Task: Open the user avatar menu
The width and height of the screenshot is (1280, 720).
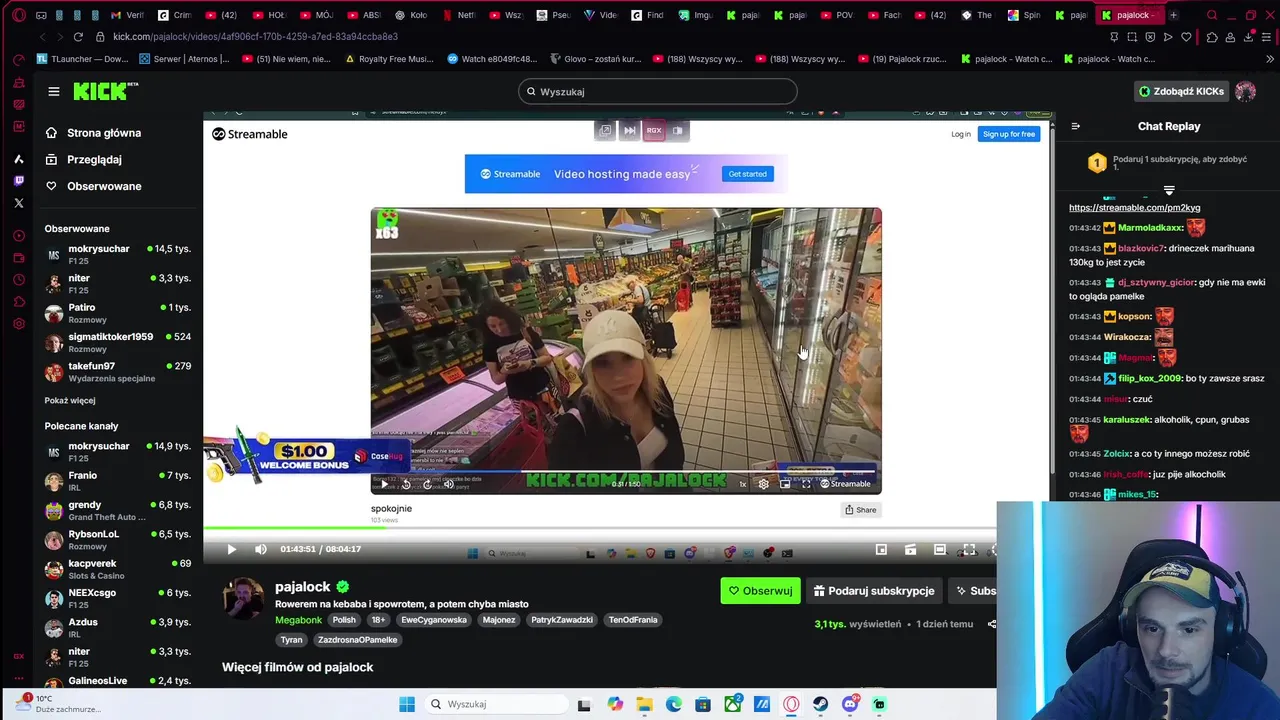Action: [1245, 91]
